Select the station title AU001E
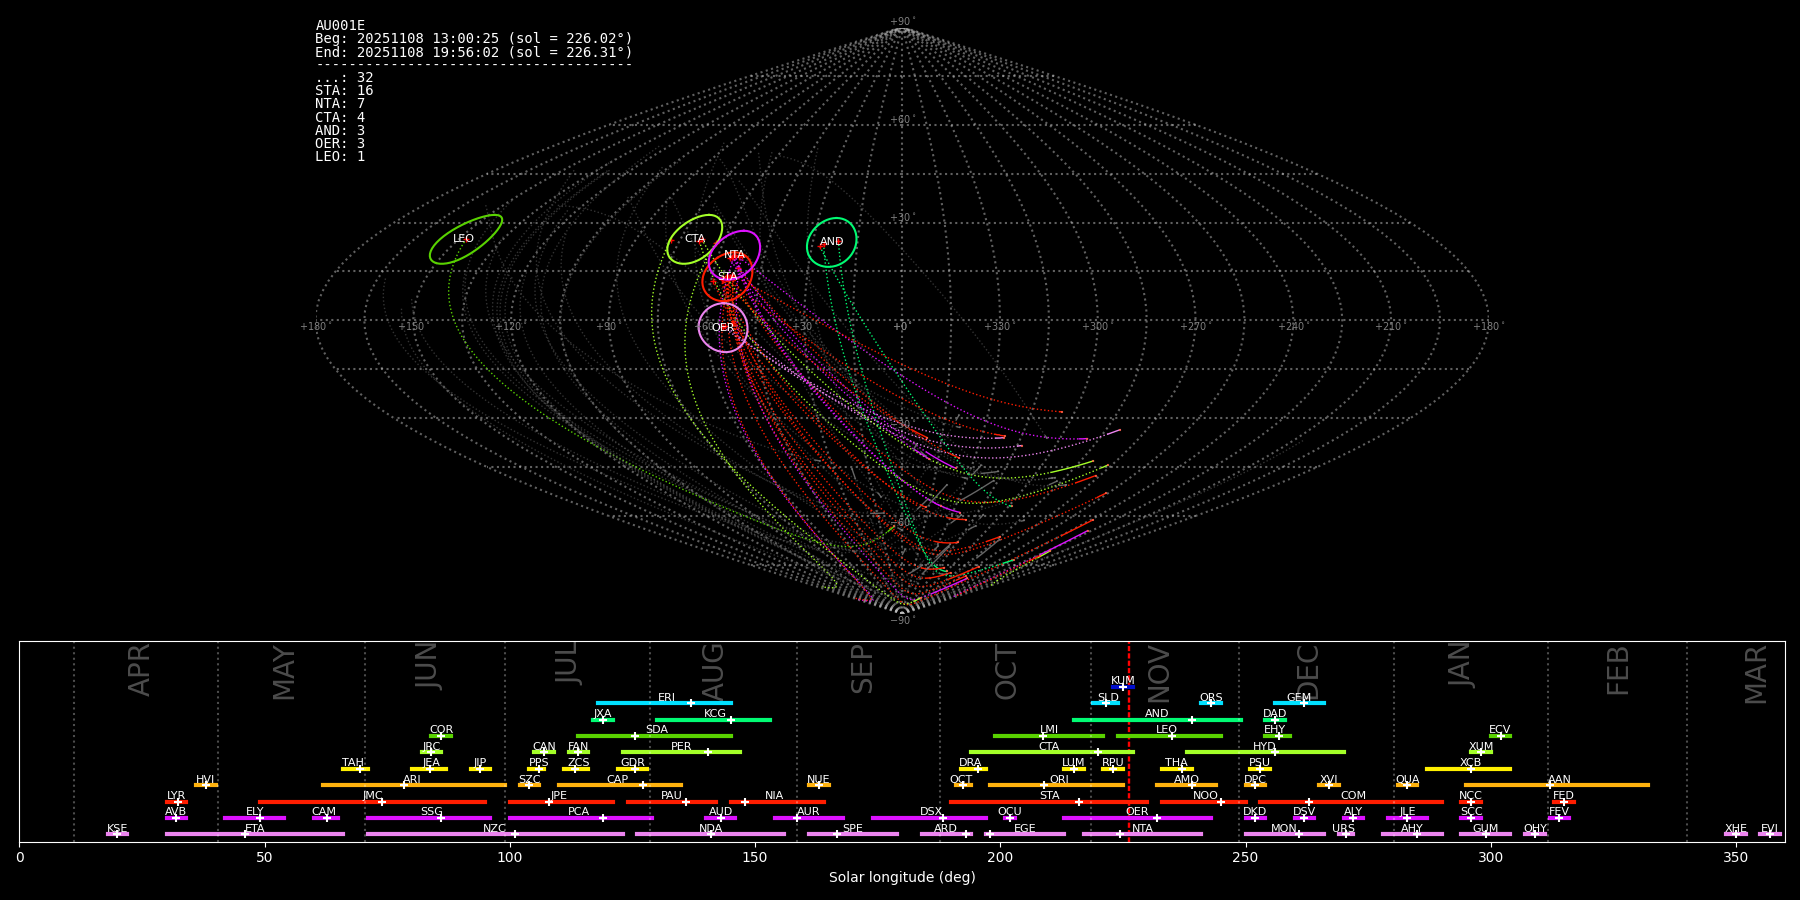The height and width of the screenshot is (900, 1800). click(340, 26)
